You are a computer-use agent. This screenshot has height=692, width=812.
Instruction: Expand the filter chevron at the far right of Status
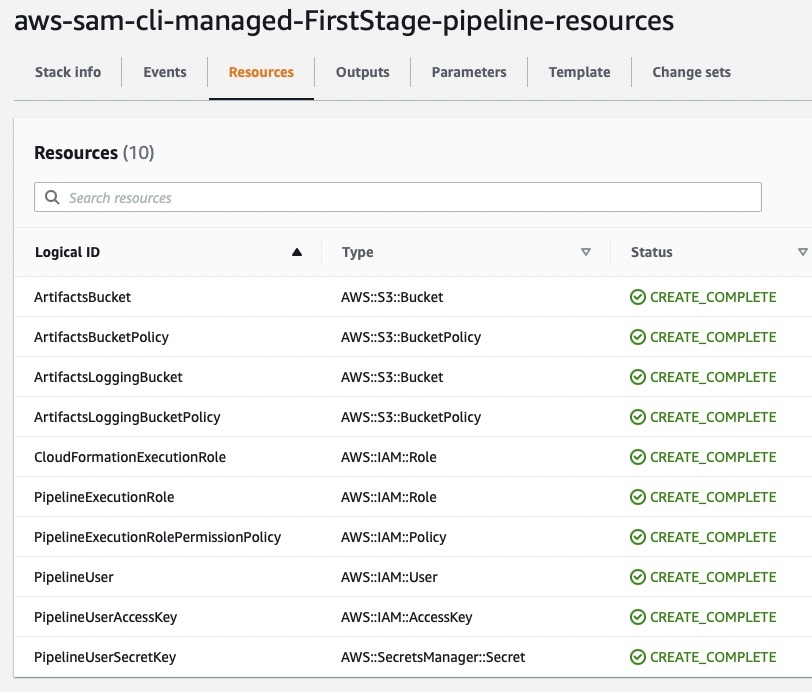[x=803, y=253]
